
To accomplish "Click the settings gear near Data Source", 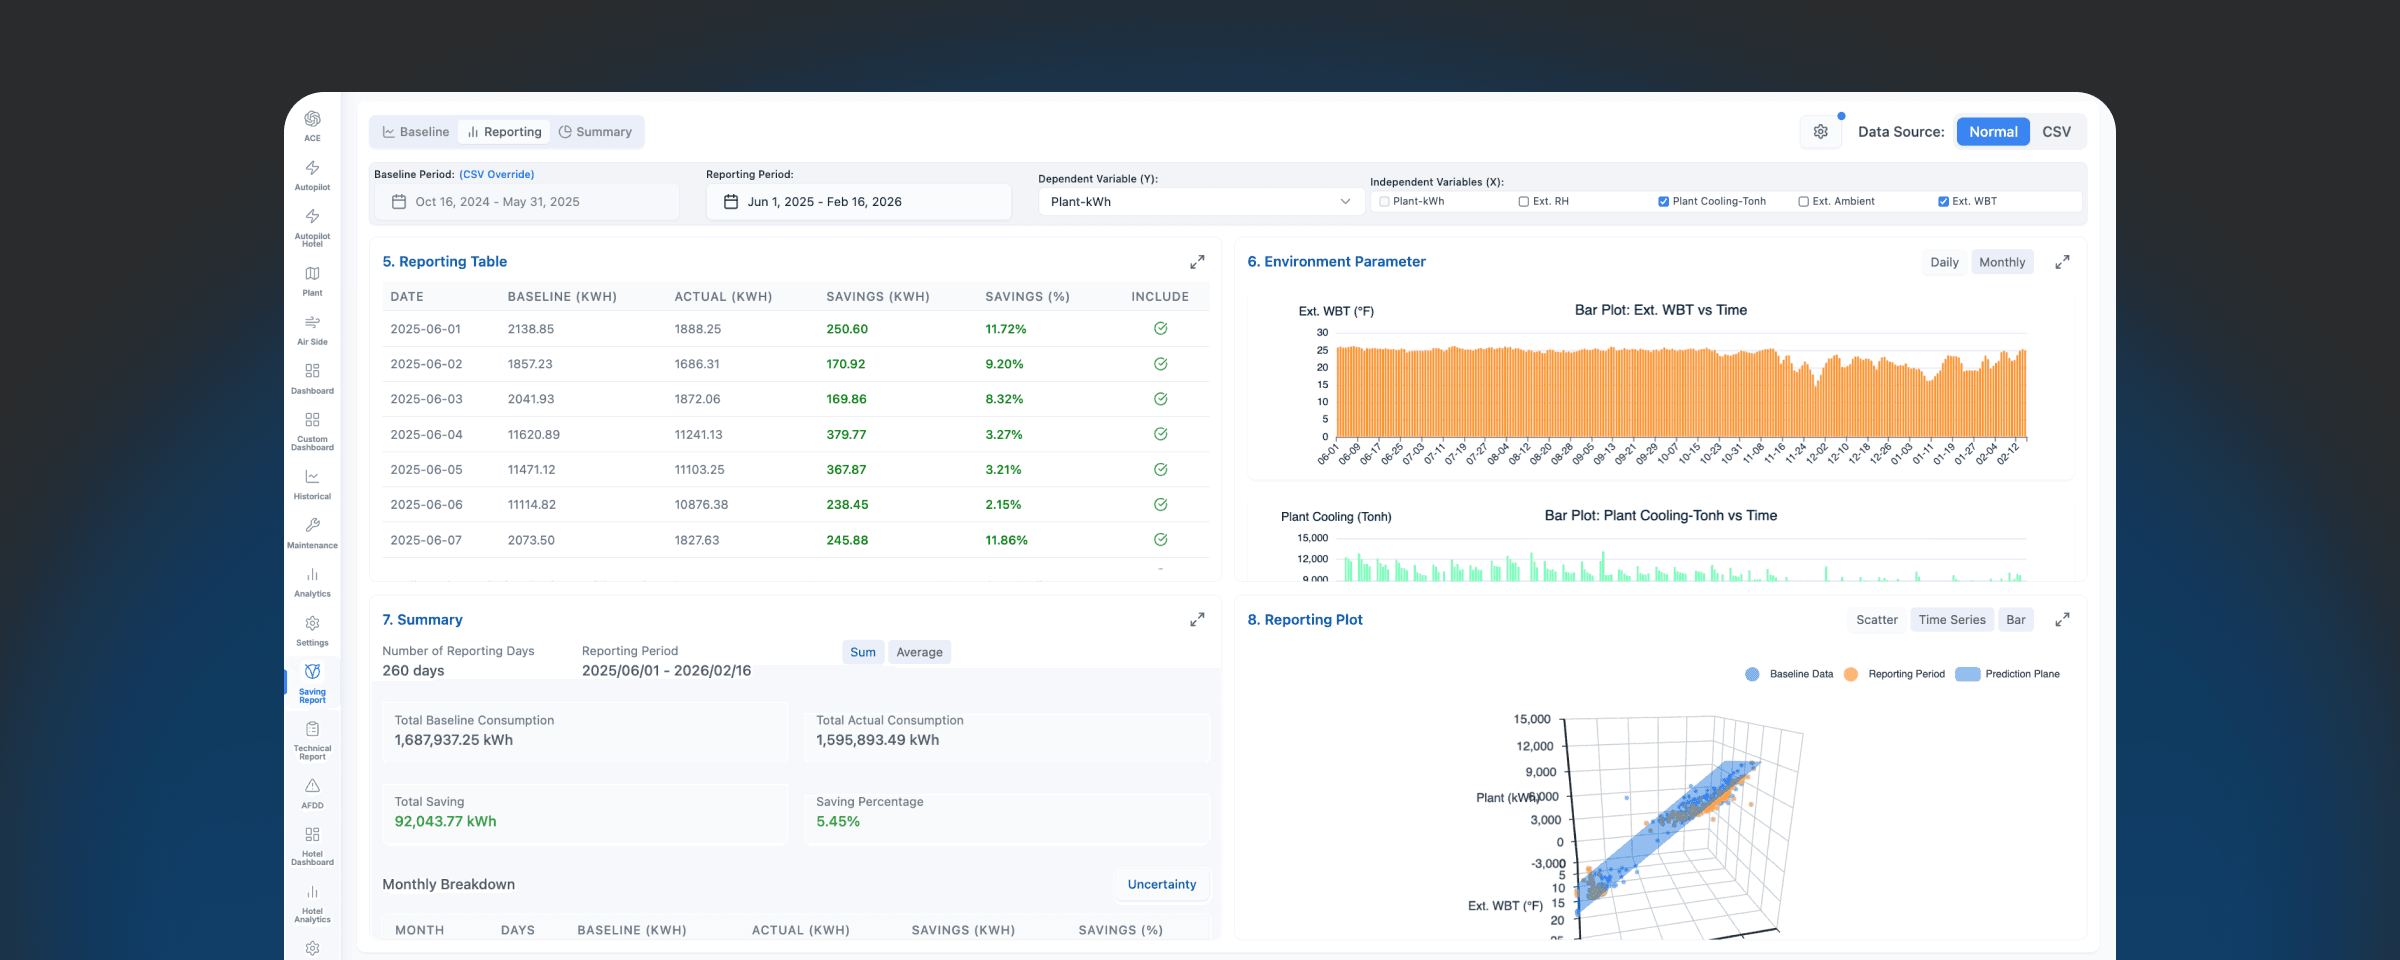I will 1820,132.
